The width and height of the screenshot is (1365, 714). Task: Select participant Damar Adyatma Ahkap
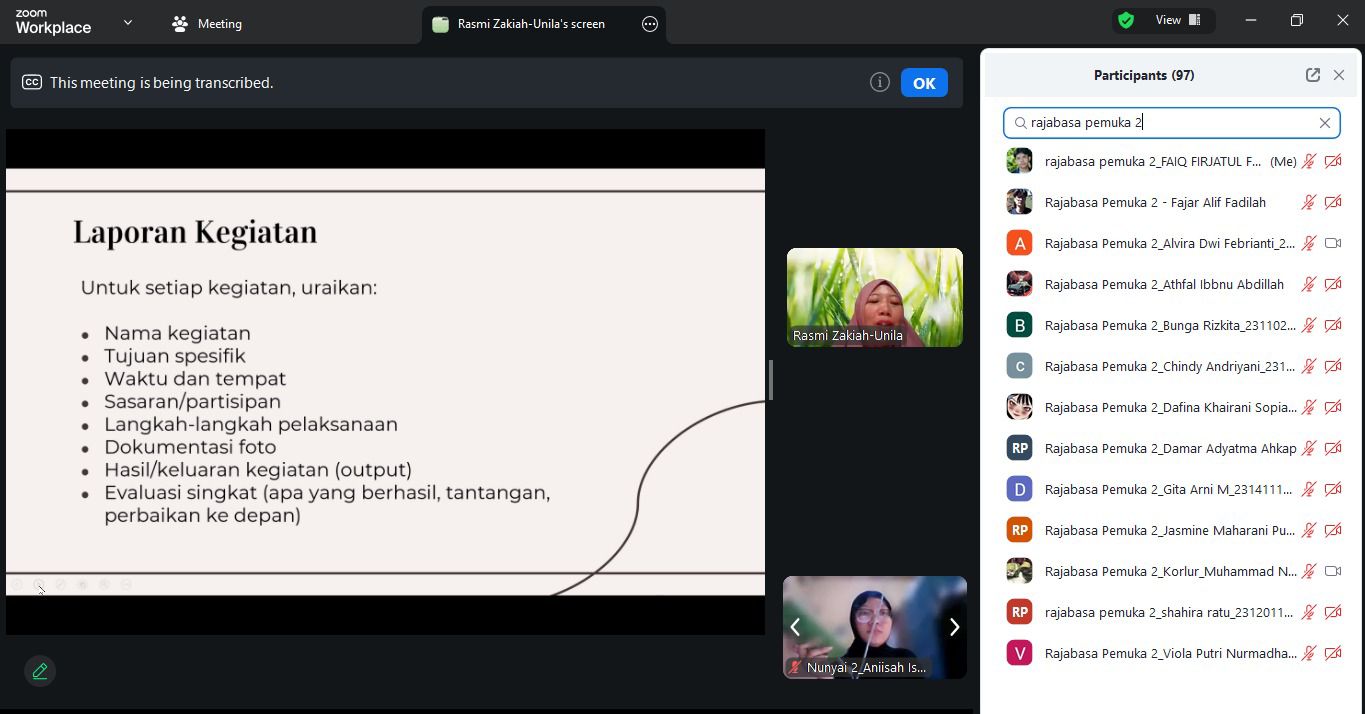tap(1172, 448)
